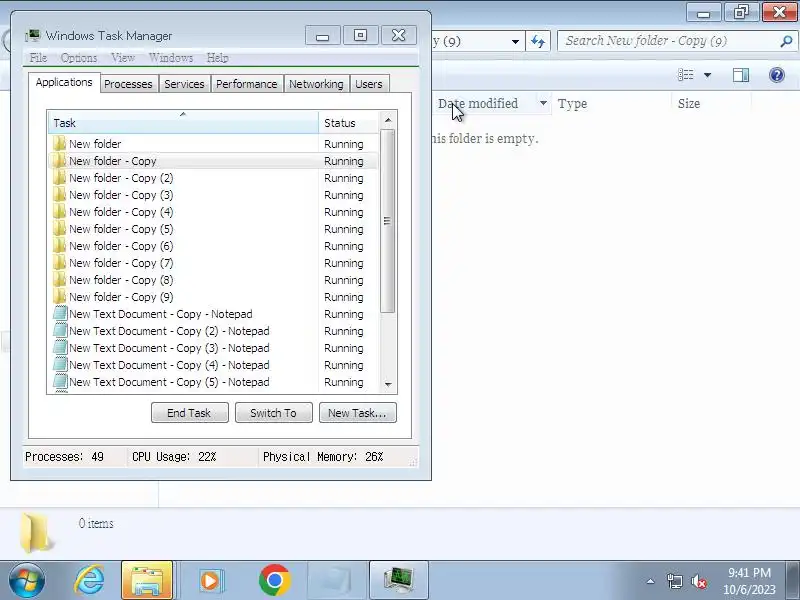Show hidden system tray icons

click(x=651, y=581)
